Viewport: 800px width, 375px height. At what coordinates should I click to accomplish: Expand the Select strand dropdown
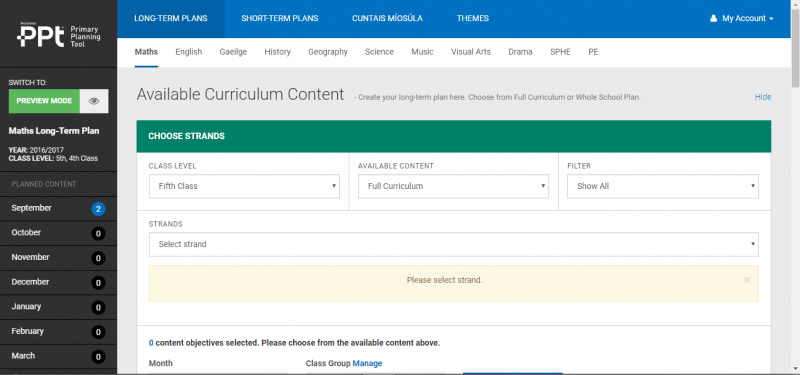coord(454,244)
